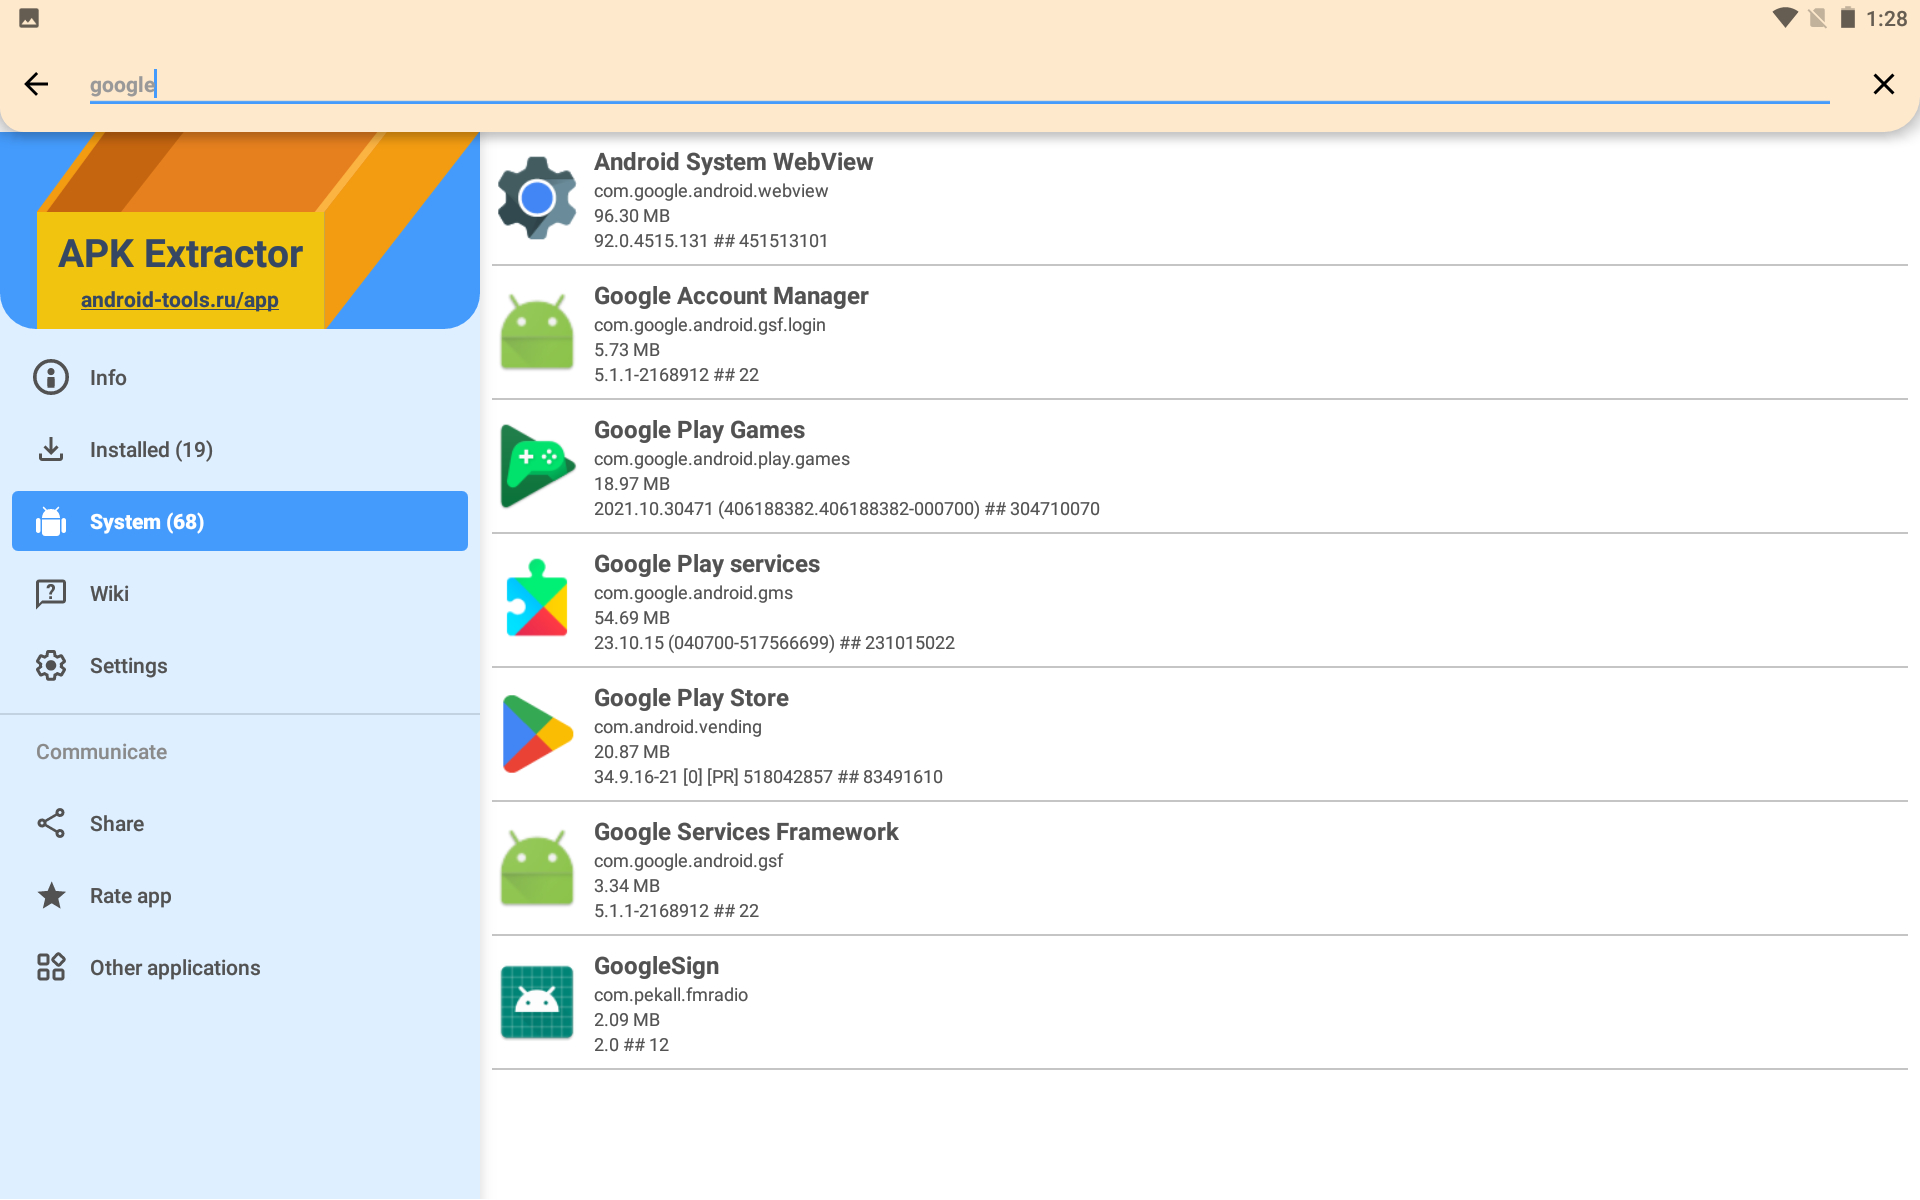
Task: Click the Google Services Framework android icon
Action: (537, 868)
